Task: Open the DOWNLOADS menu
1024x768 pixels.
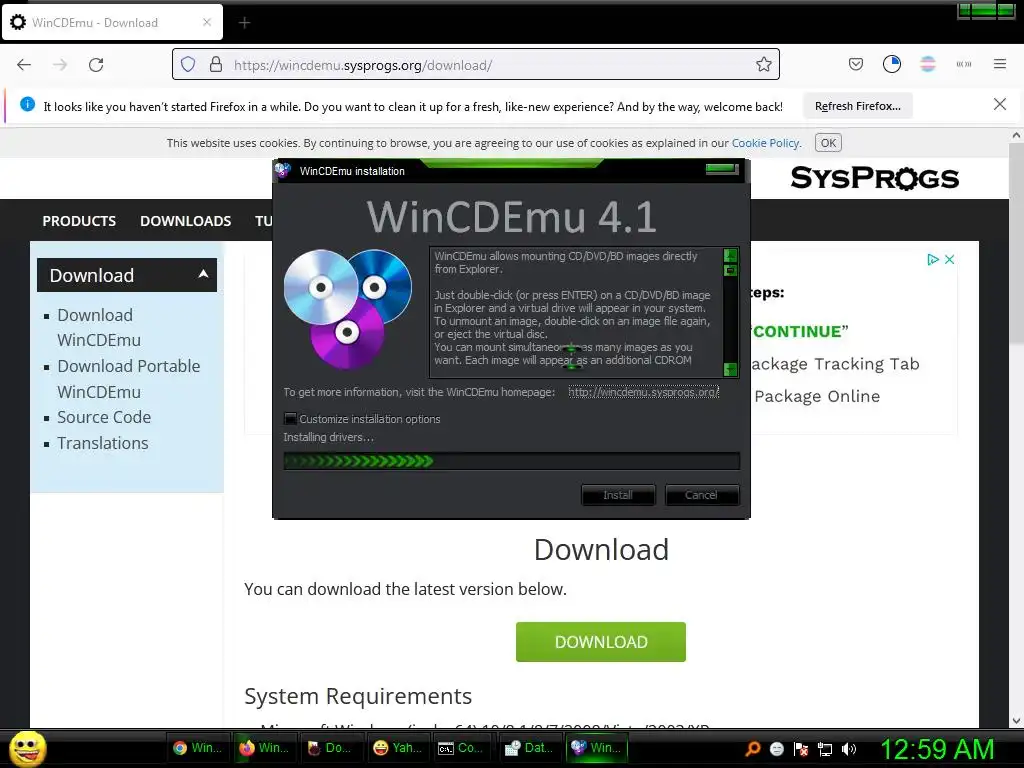Action: (185, 221)
